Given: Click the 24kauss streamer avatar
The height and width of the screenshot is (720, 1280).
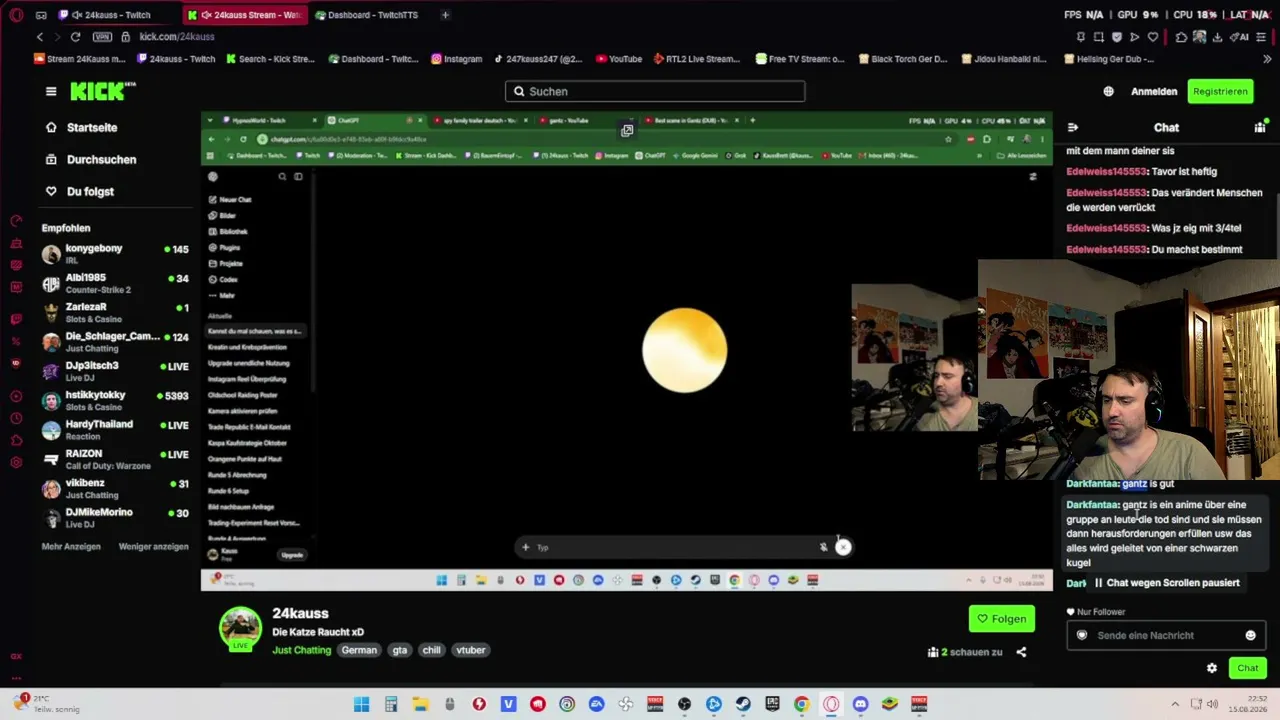Looking at the screenshot, I should (240, 628).
